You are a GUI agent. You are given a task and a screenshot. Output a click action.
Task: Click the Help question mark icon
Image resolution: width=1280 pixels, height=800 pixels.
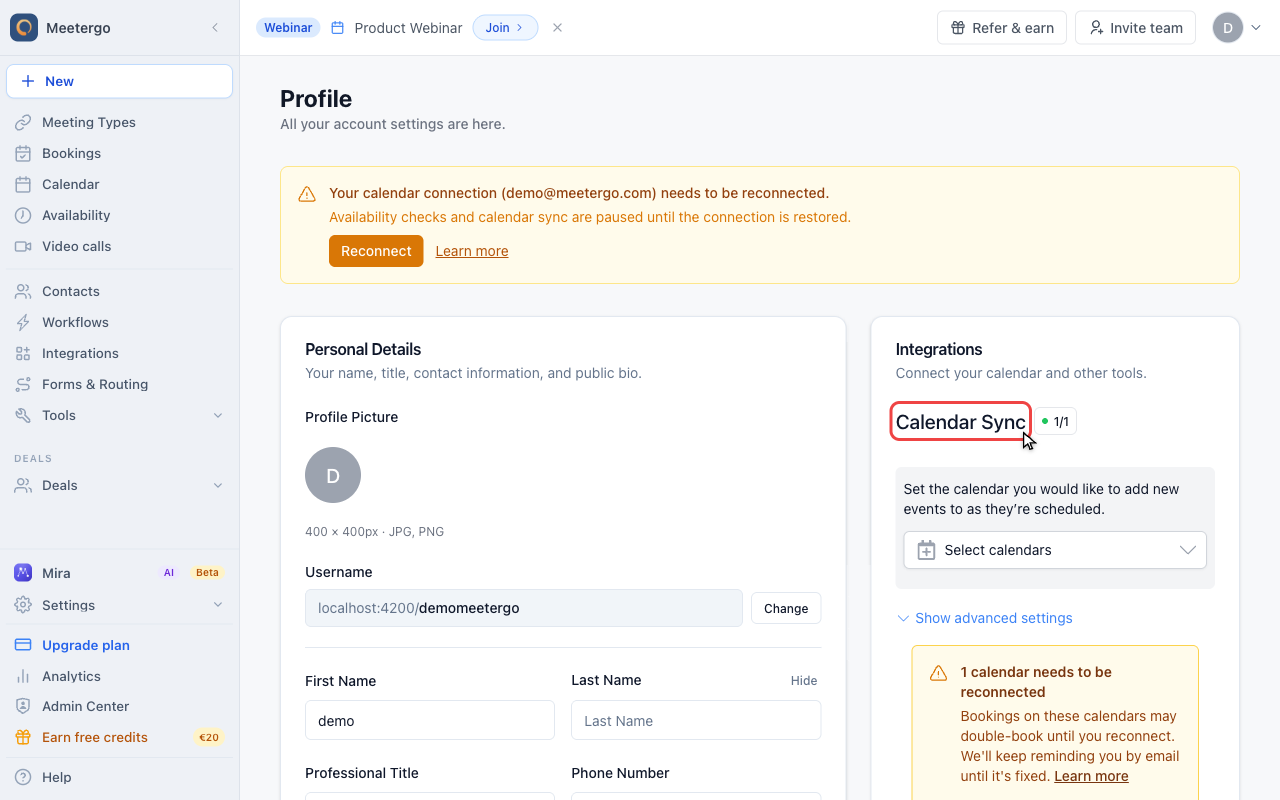pos(23,777)
